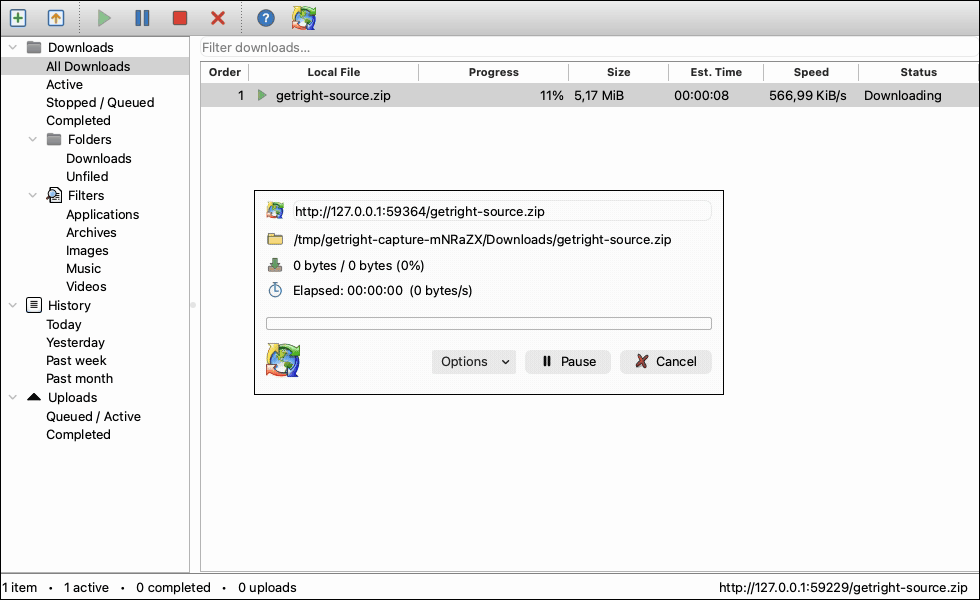Click the Folders folder icon in sidebar
The height and width of the screenshot is (600, 980).
click(x=54, y=139)
